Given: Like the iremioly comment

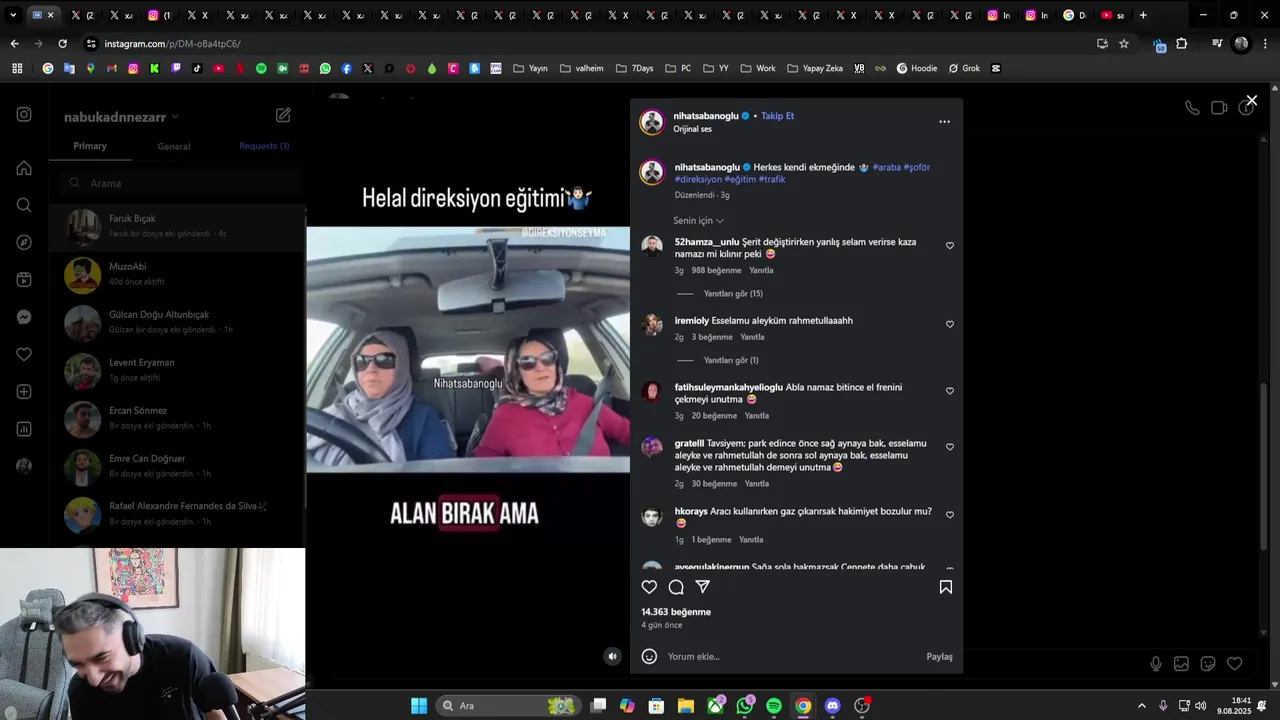Looking at the screenshot, I should [x=950, y=324].
